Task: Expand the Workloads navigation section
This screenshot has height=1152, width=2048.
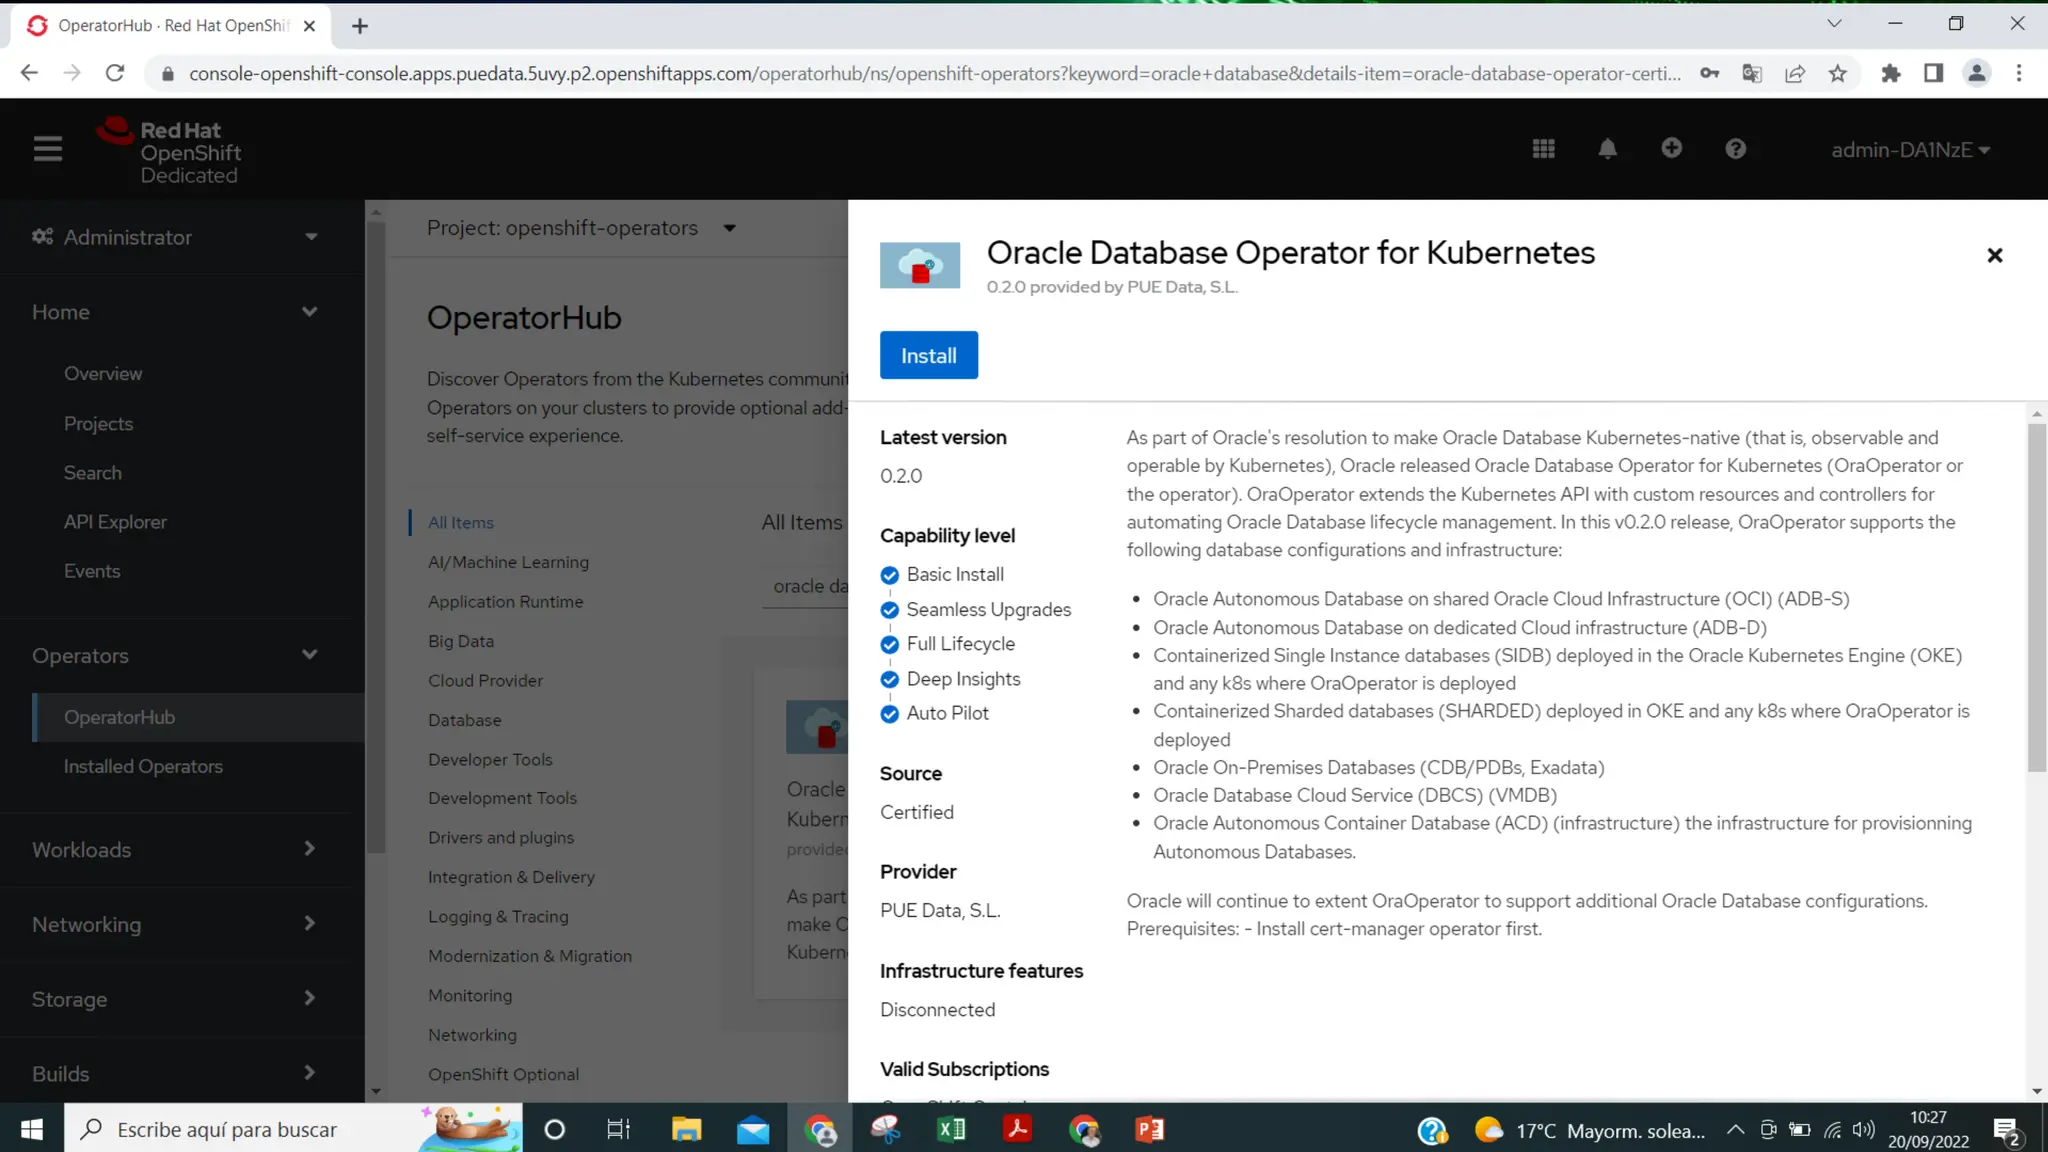Action: click(x=175, y=849)
